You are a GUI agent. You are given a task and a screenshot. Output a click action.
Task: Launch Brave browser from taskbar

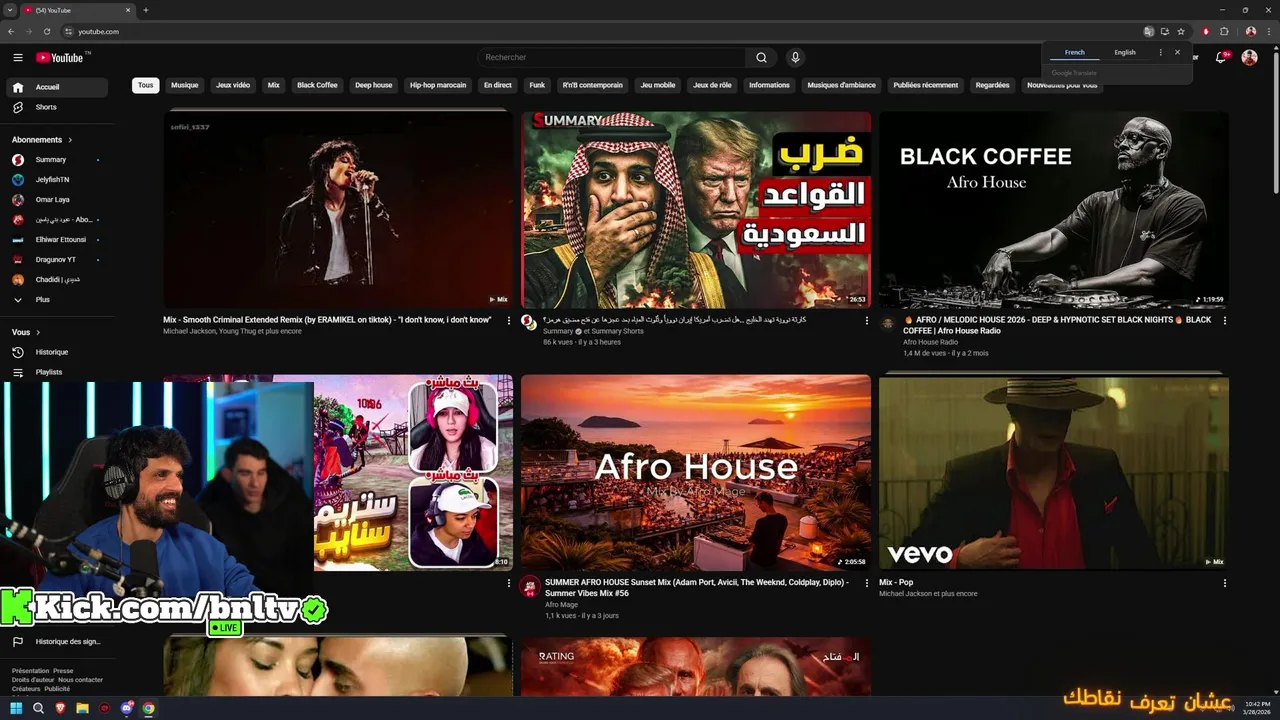(60, 708)
